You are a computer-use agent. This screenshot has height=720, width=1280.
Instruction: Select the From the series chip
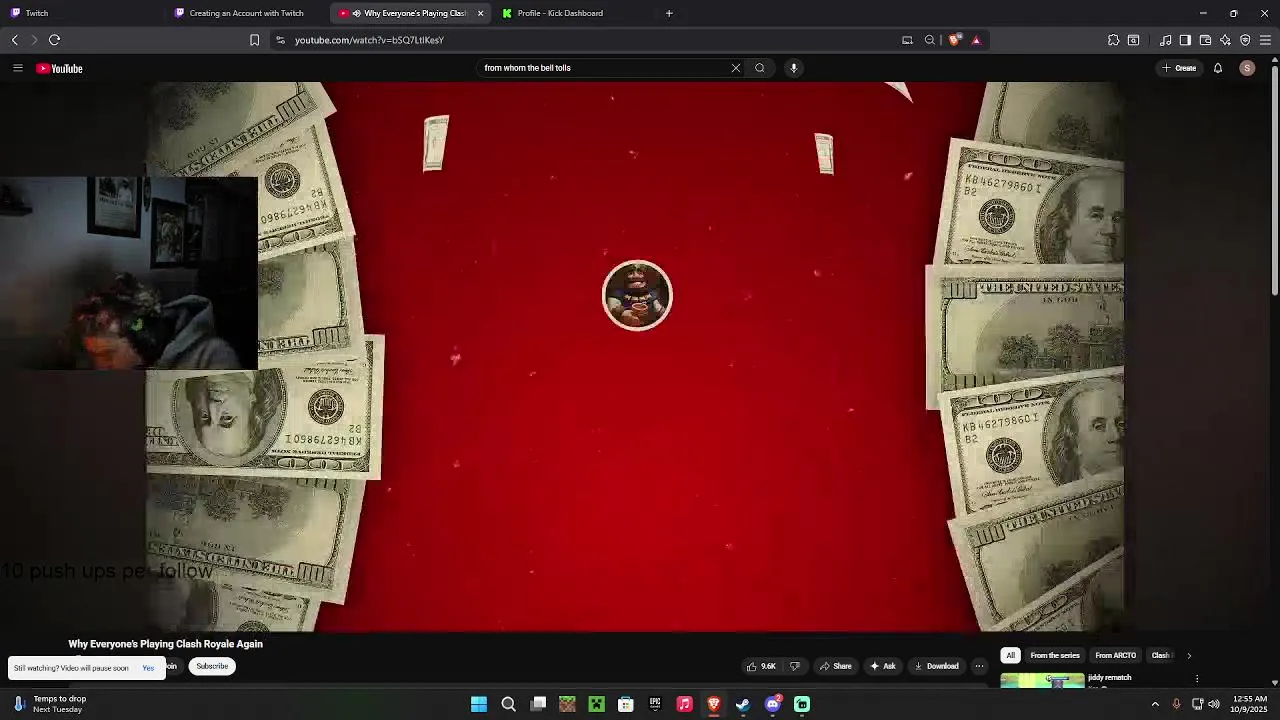(1055, 655)
